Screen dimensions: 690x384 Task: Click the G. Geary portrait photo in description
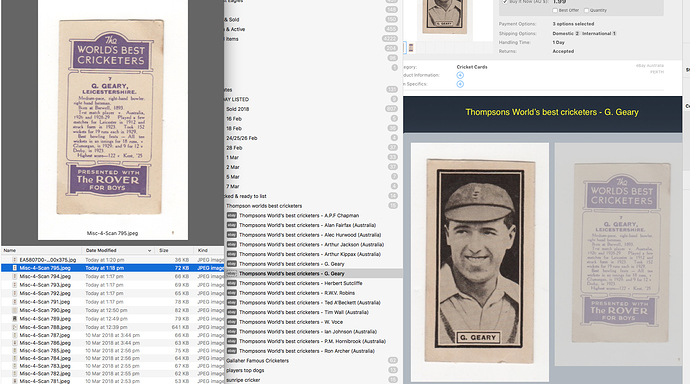[480, 261]
